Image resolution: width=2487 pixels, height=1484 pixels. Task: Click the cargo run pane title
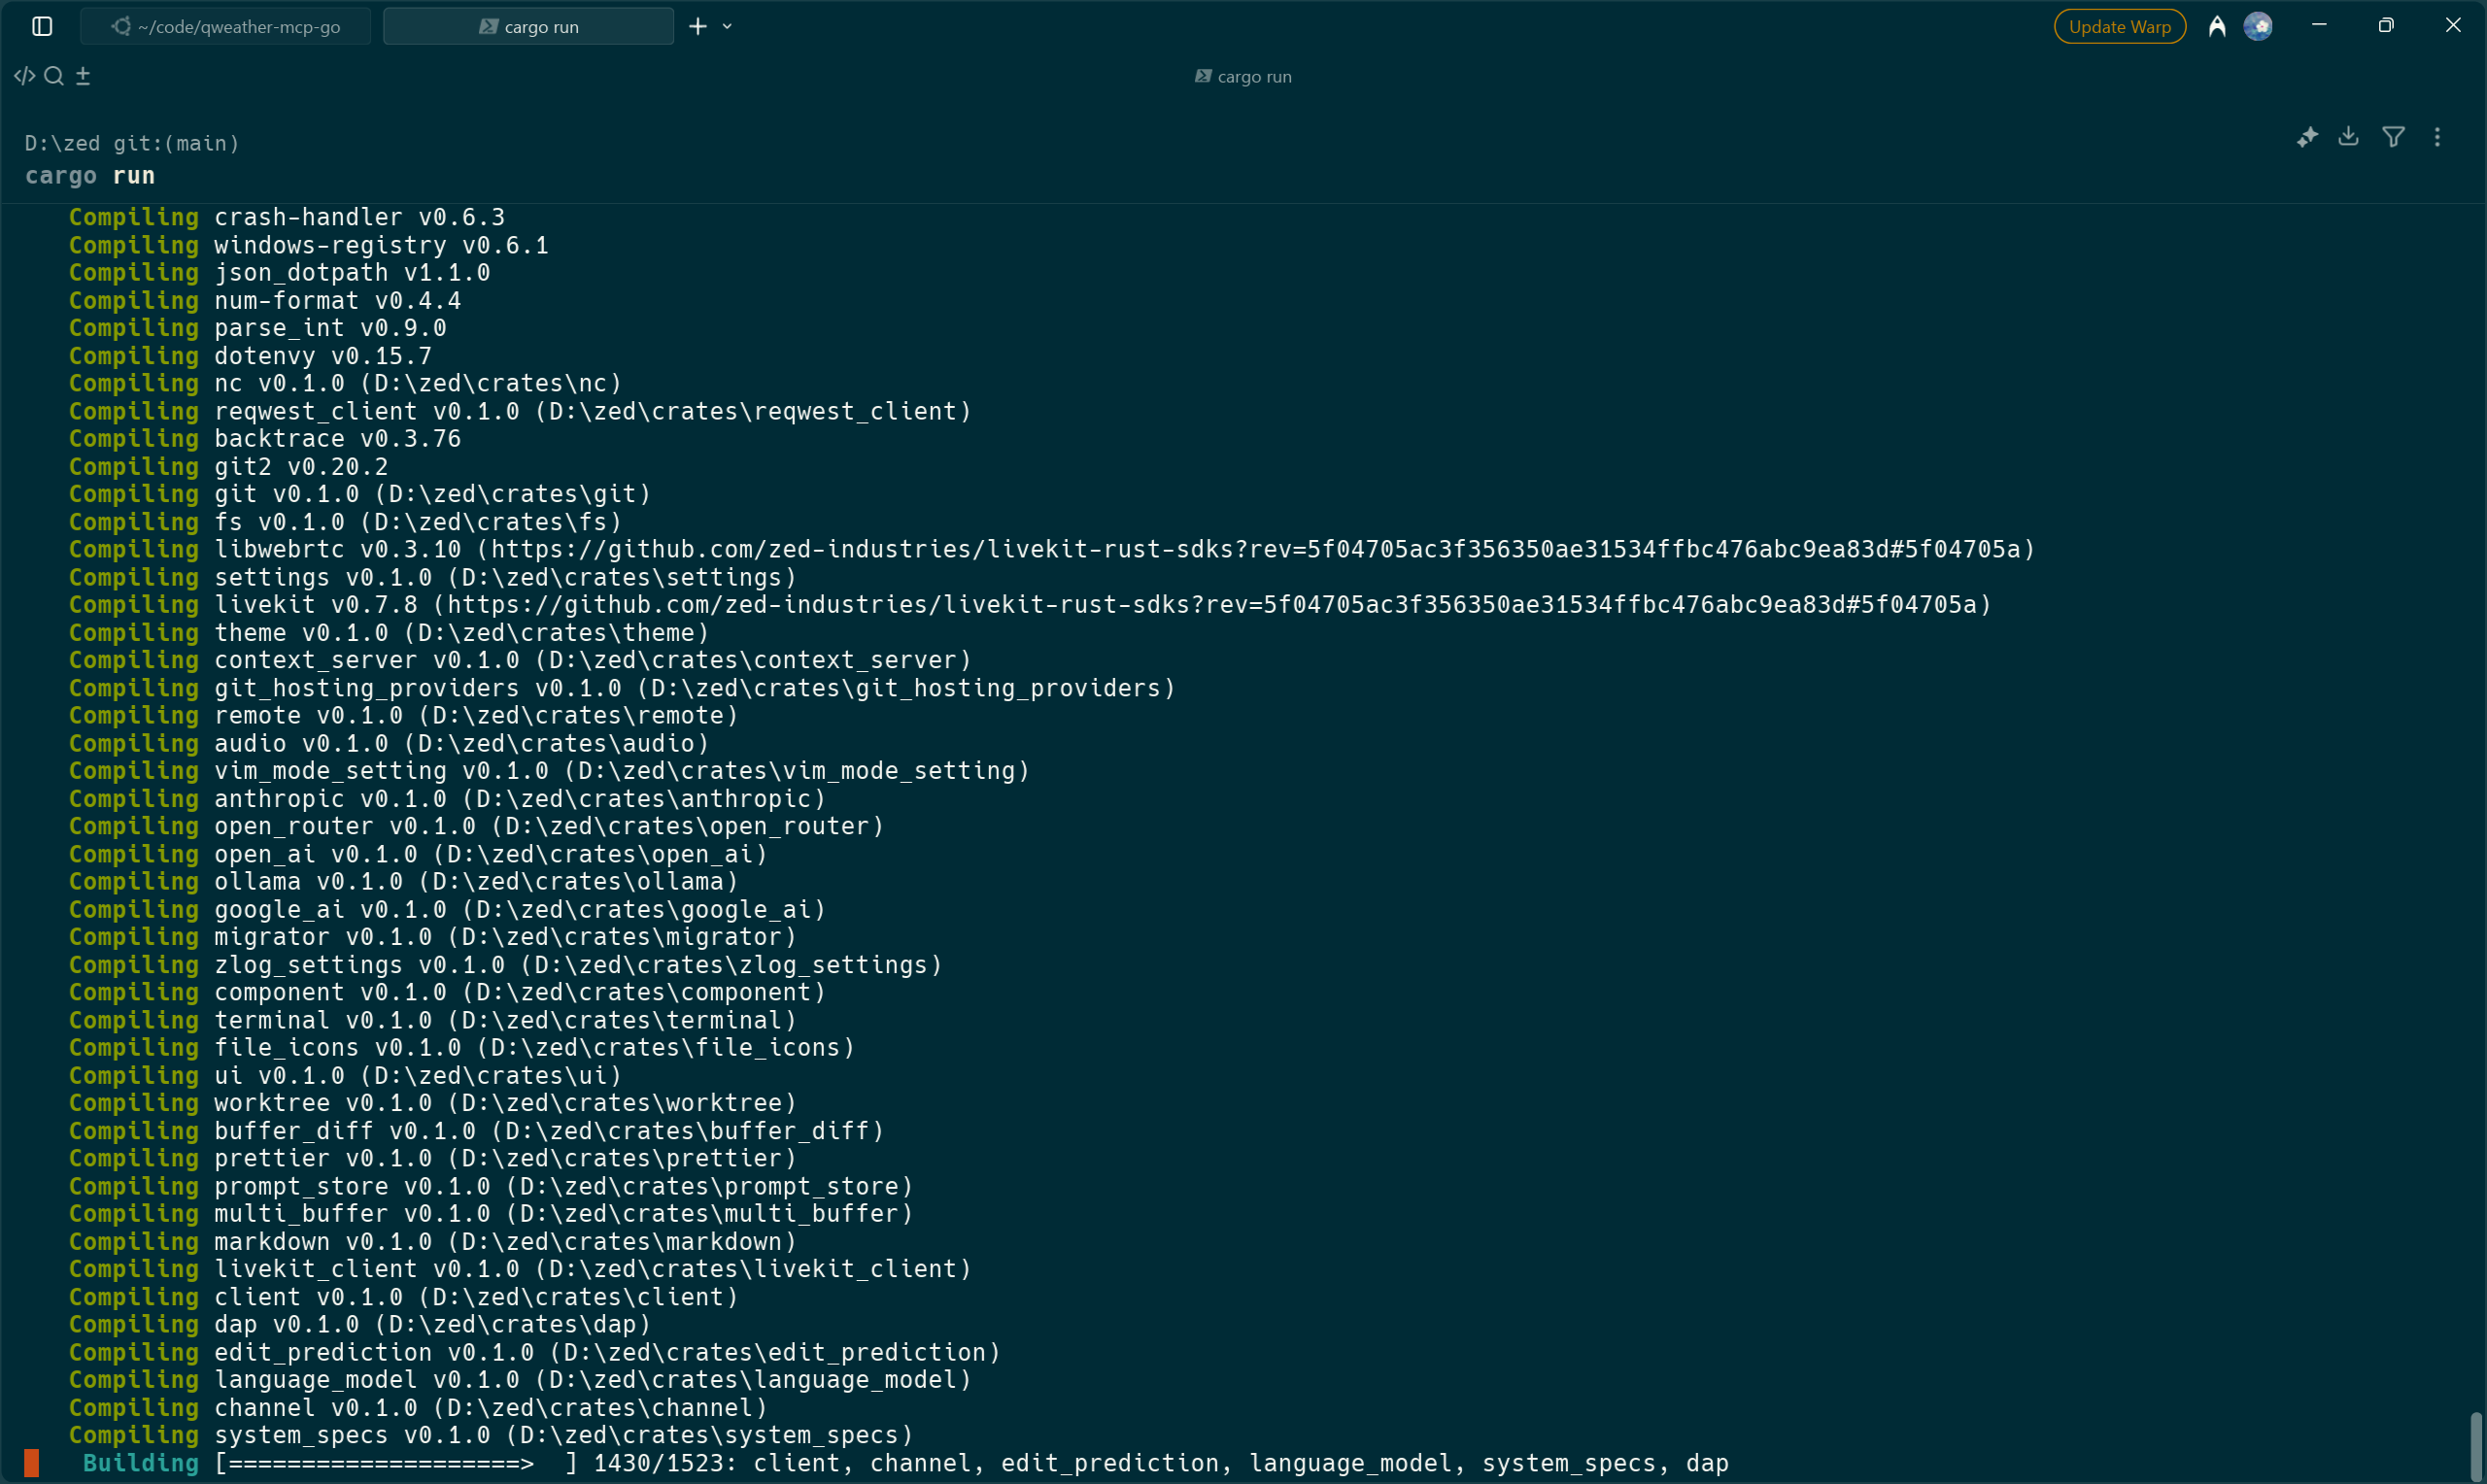(1243, 77)
